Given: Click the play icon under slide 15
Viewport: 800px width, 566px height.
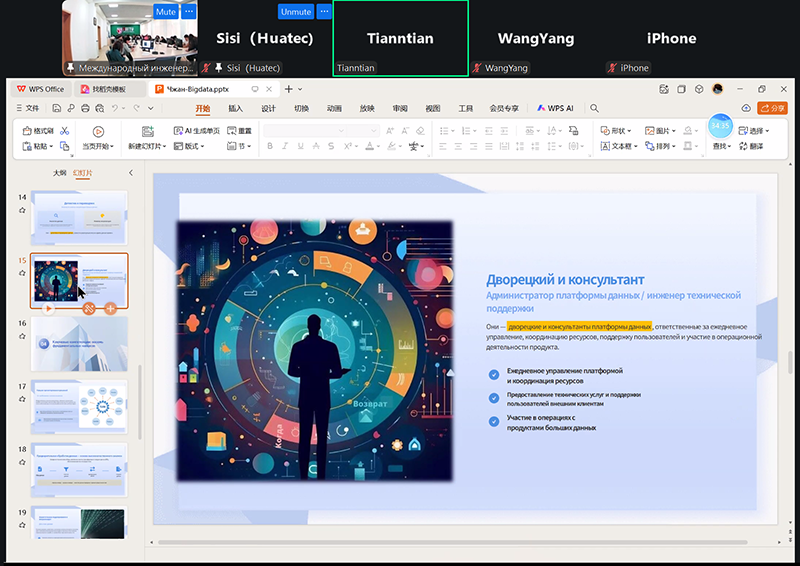Looking at the screenshot, I should (x=46, y=308).
